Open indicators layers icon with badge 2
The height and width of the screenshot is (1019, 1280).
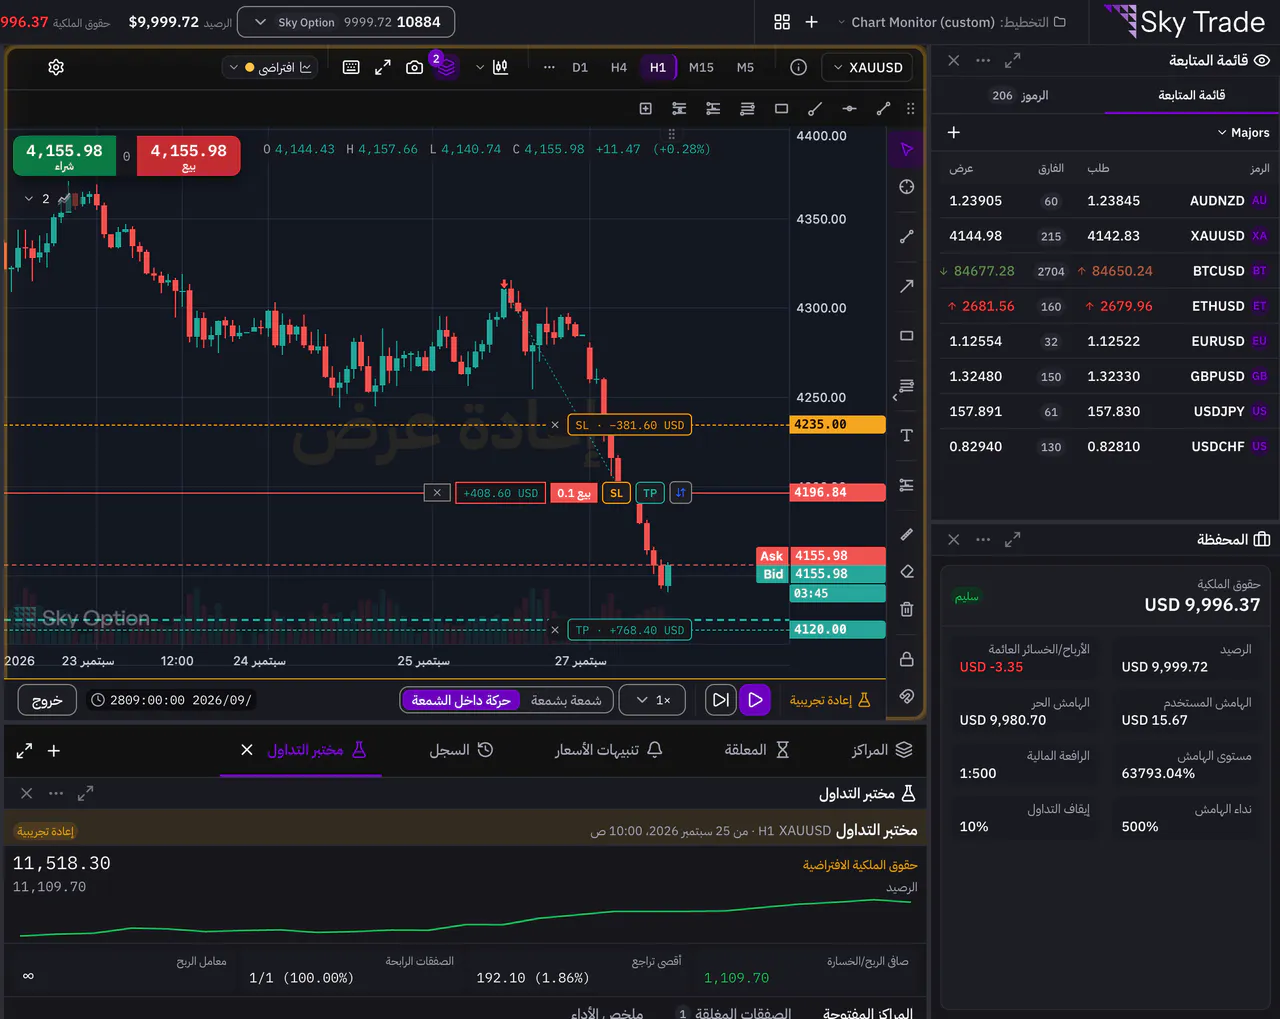coord(445,67)
